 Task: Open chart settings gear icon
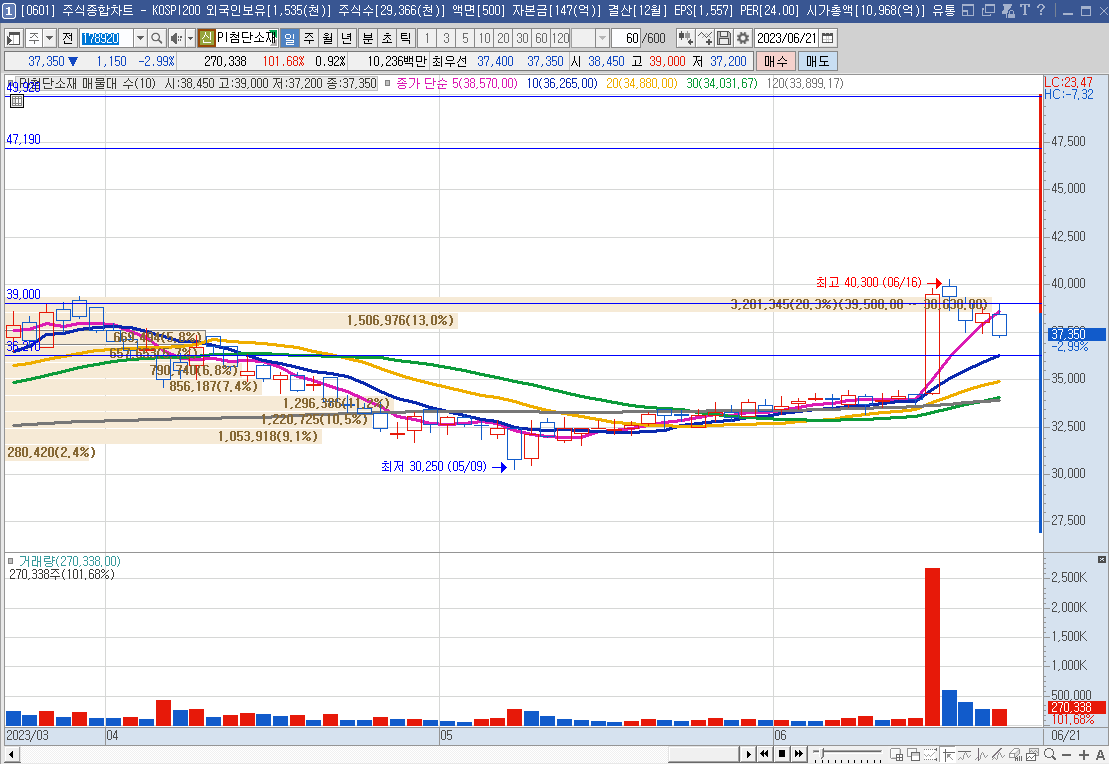point(743,38)
